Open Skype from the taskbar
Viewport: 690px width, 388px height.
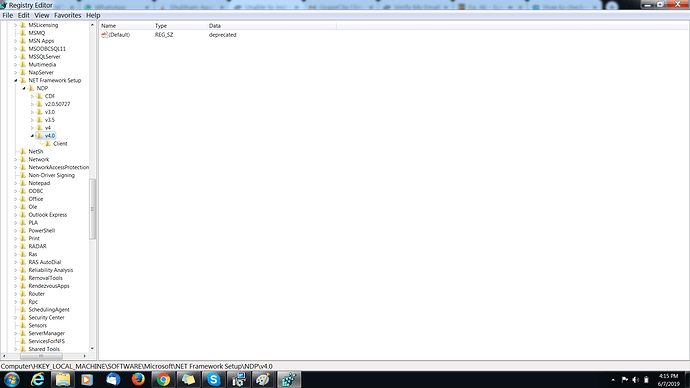coord(213,379)
